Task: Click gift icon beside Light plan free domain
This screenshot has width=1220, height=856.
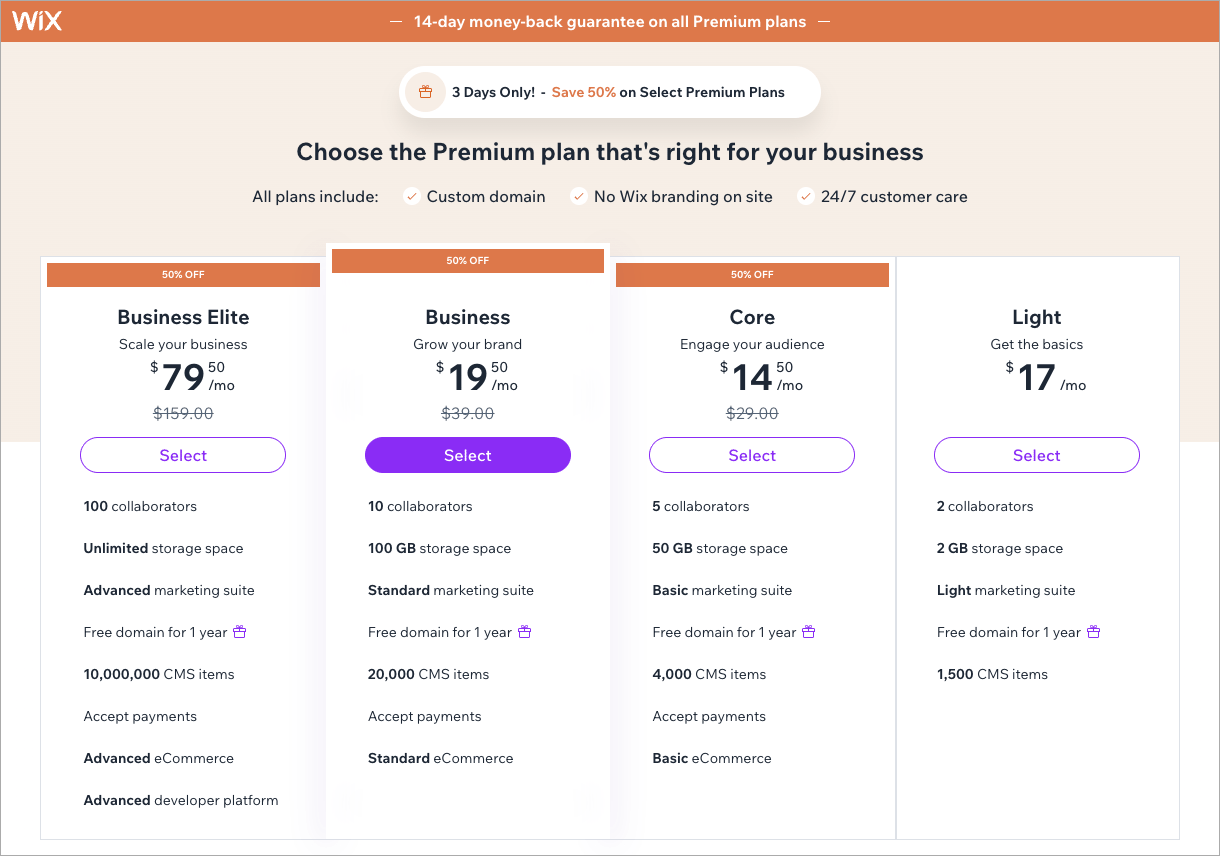Action: [1093, 632]
